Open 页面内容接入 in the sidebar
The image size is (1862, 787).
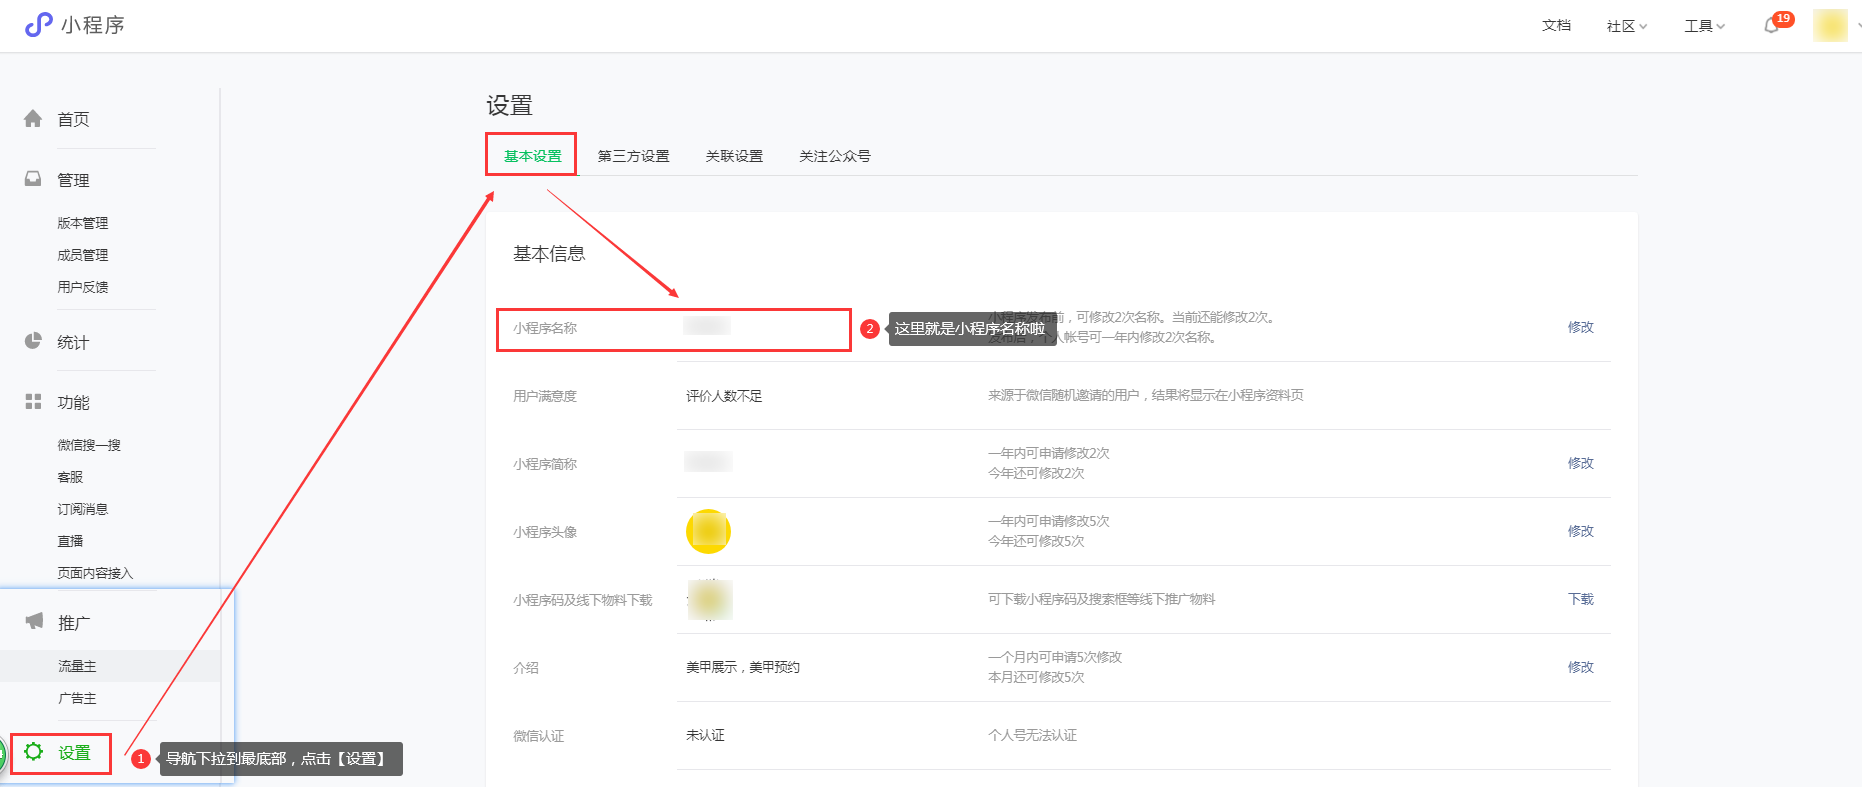pos(95,573)
